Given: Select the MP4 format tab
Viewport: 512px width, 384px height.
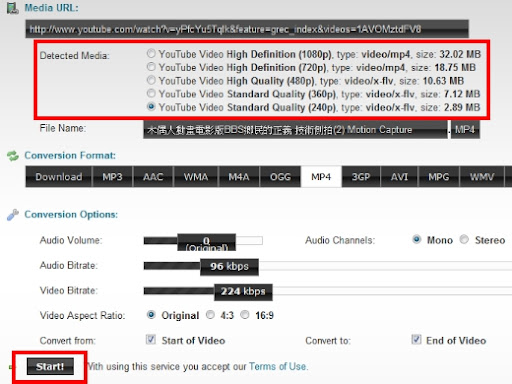Looking at the screenshot, I should pyautogui.click(x=321, y=177).
